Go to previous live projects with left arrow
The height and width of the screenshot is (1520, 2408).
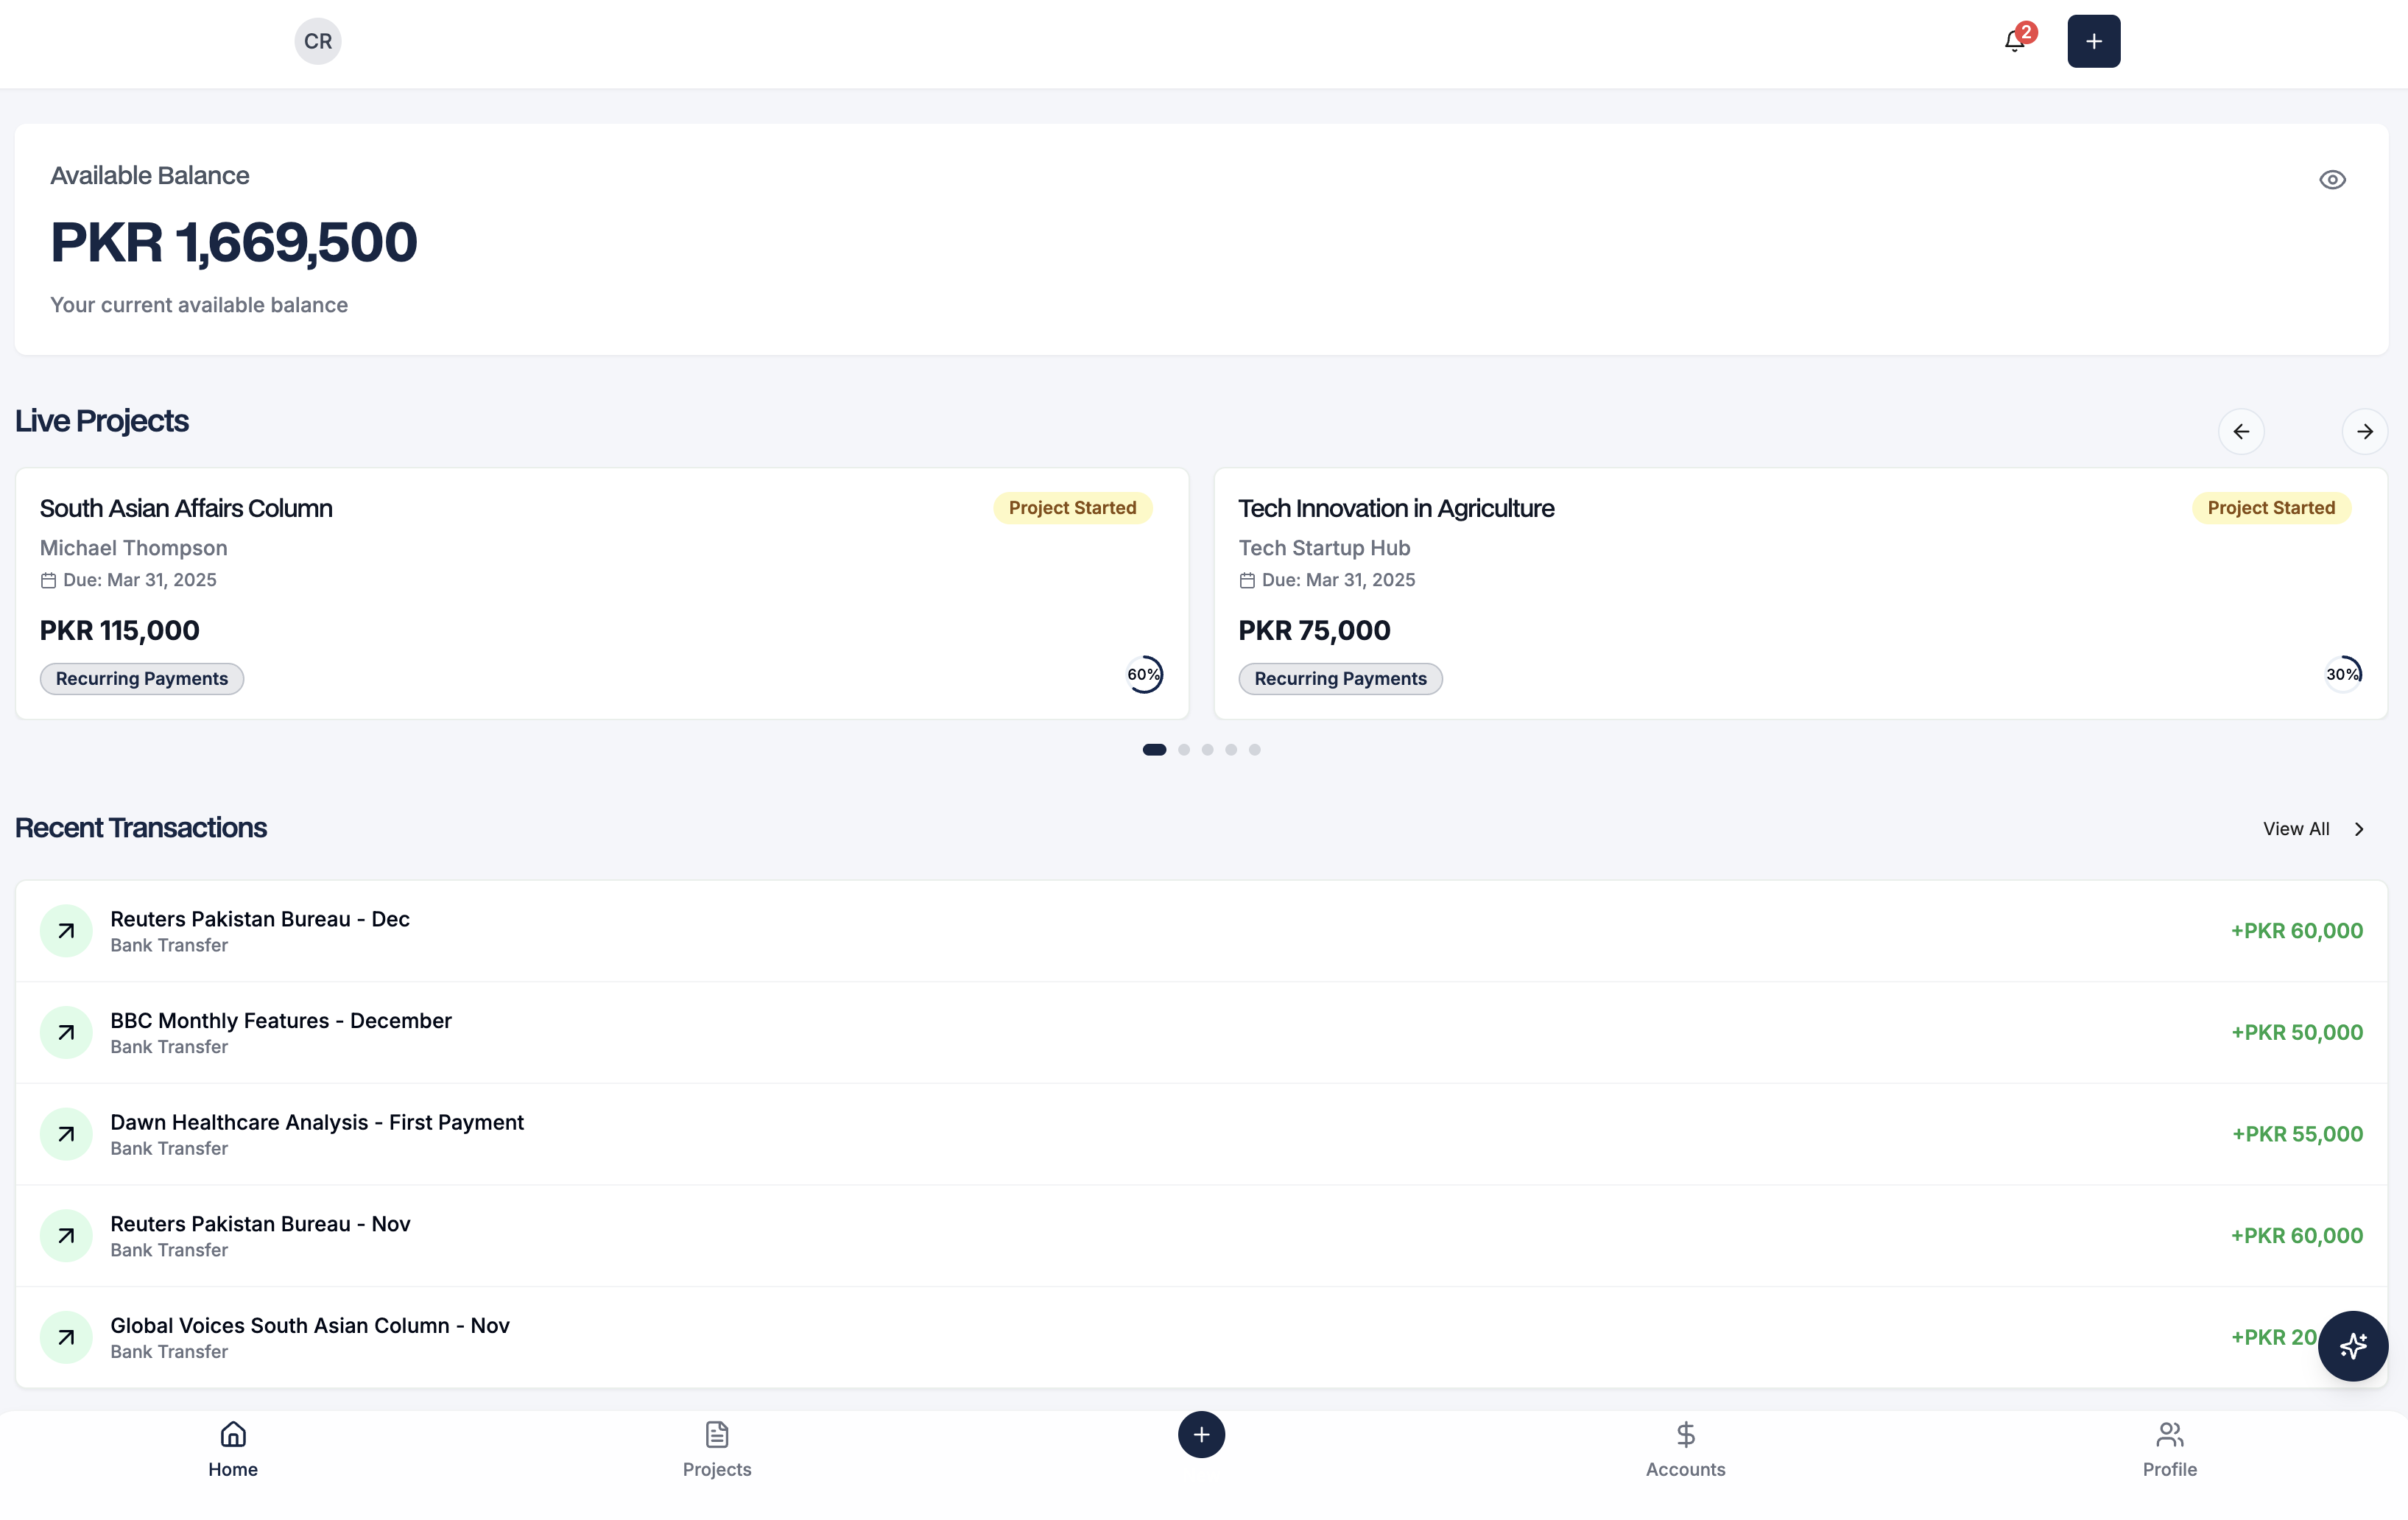point(2241,431)
